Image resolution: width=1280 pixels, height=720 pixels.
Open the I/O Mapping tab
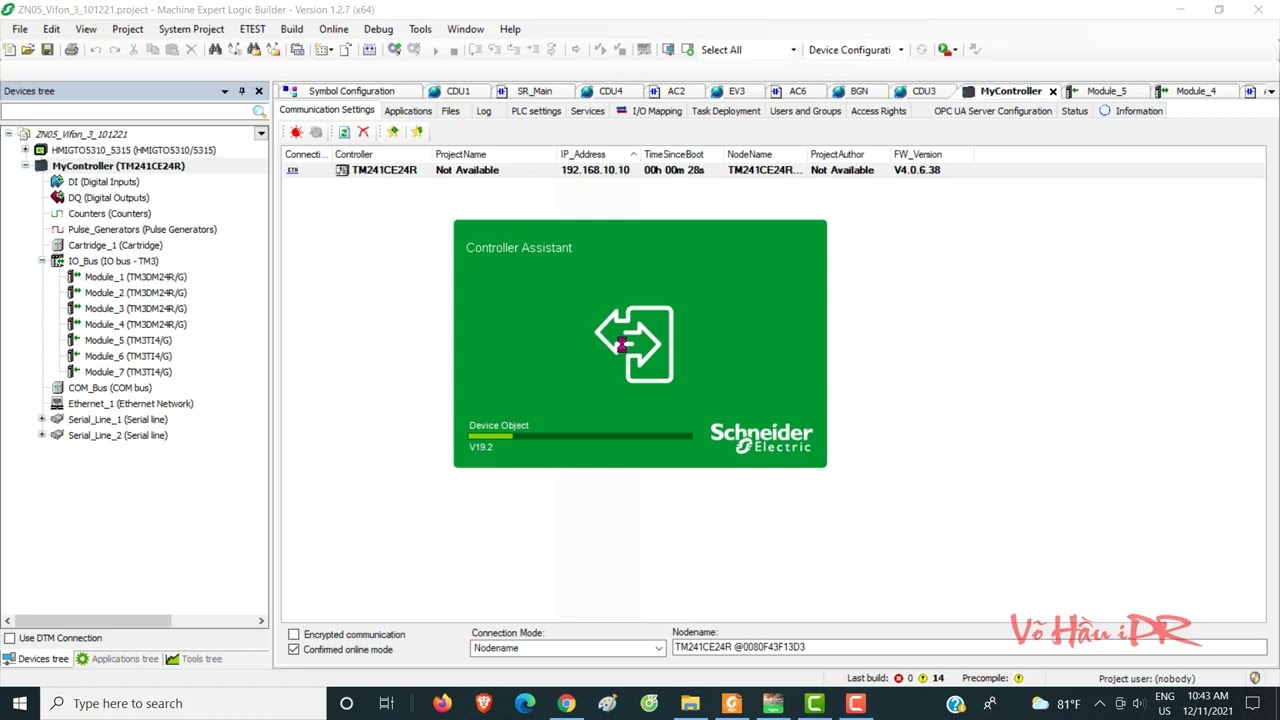click(x=649, y=111)
